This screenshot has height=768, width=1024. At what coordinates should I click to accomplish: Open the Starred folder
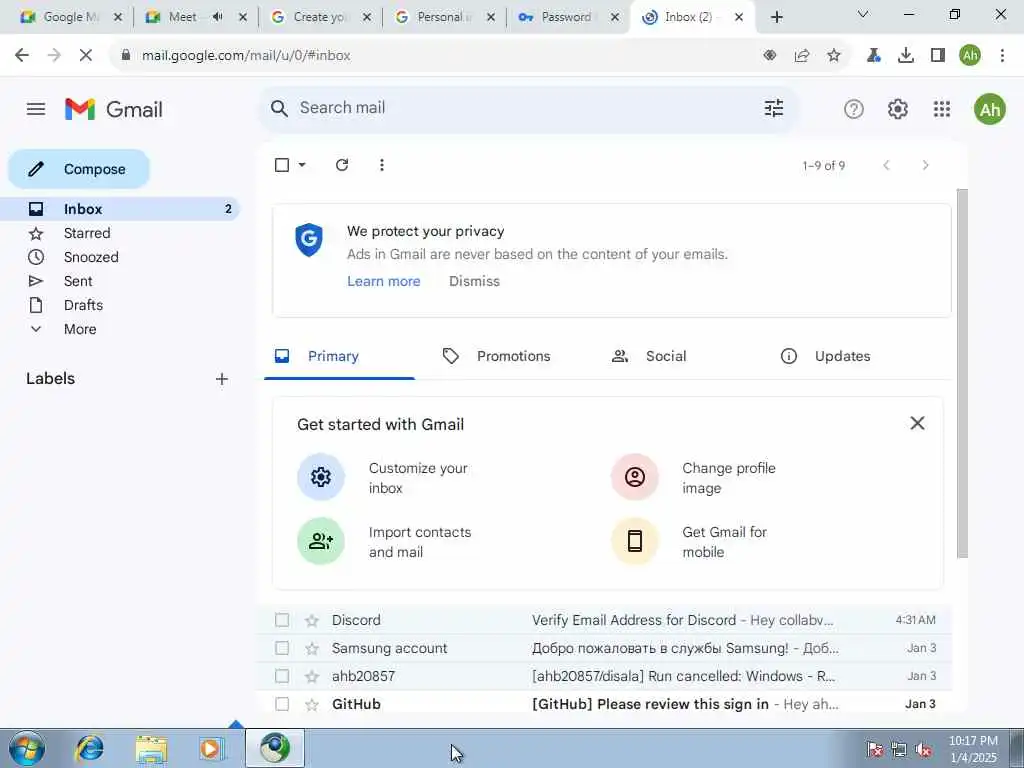[x=87, y=233]
